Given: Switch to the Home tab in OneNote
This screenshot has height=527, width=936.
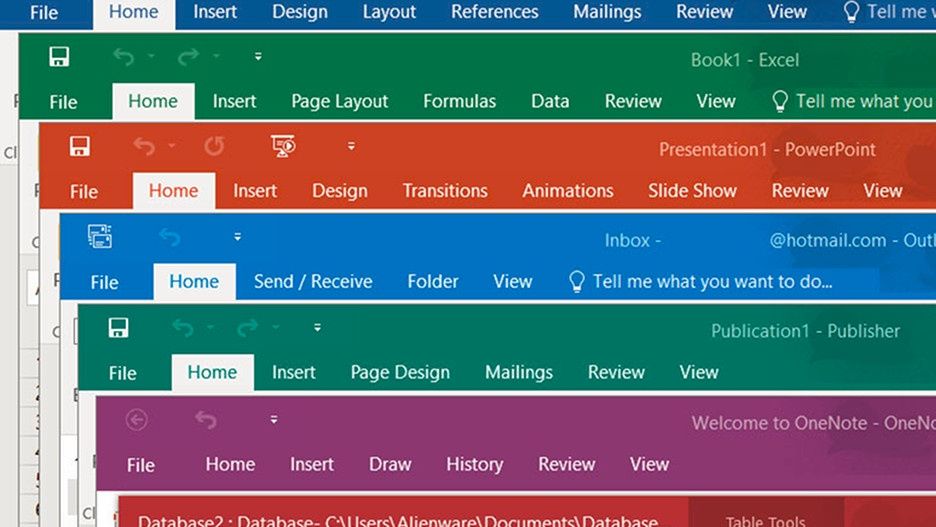Looking at the screenshot, I should pyautogui.click(x=230, y=464).
